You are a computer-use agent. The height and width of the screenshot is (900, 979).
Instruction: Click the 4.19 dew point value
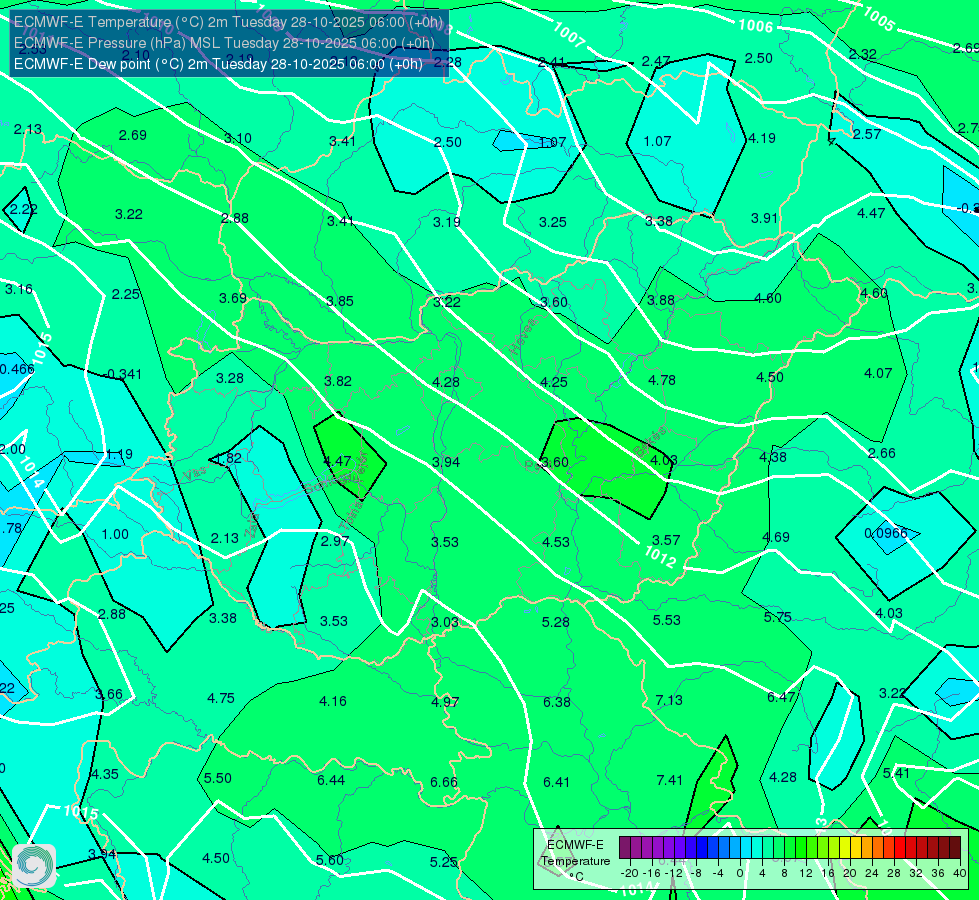[762, 138]
